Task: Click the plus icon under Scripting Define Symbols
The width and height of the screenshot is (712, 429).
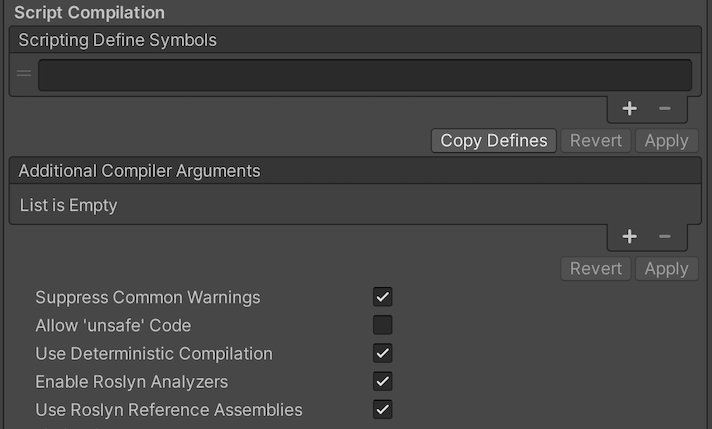Action: 629,109
